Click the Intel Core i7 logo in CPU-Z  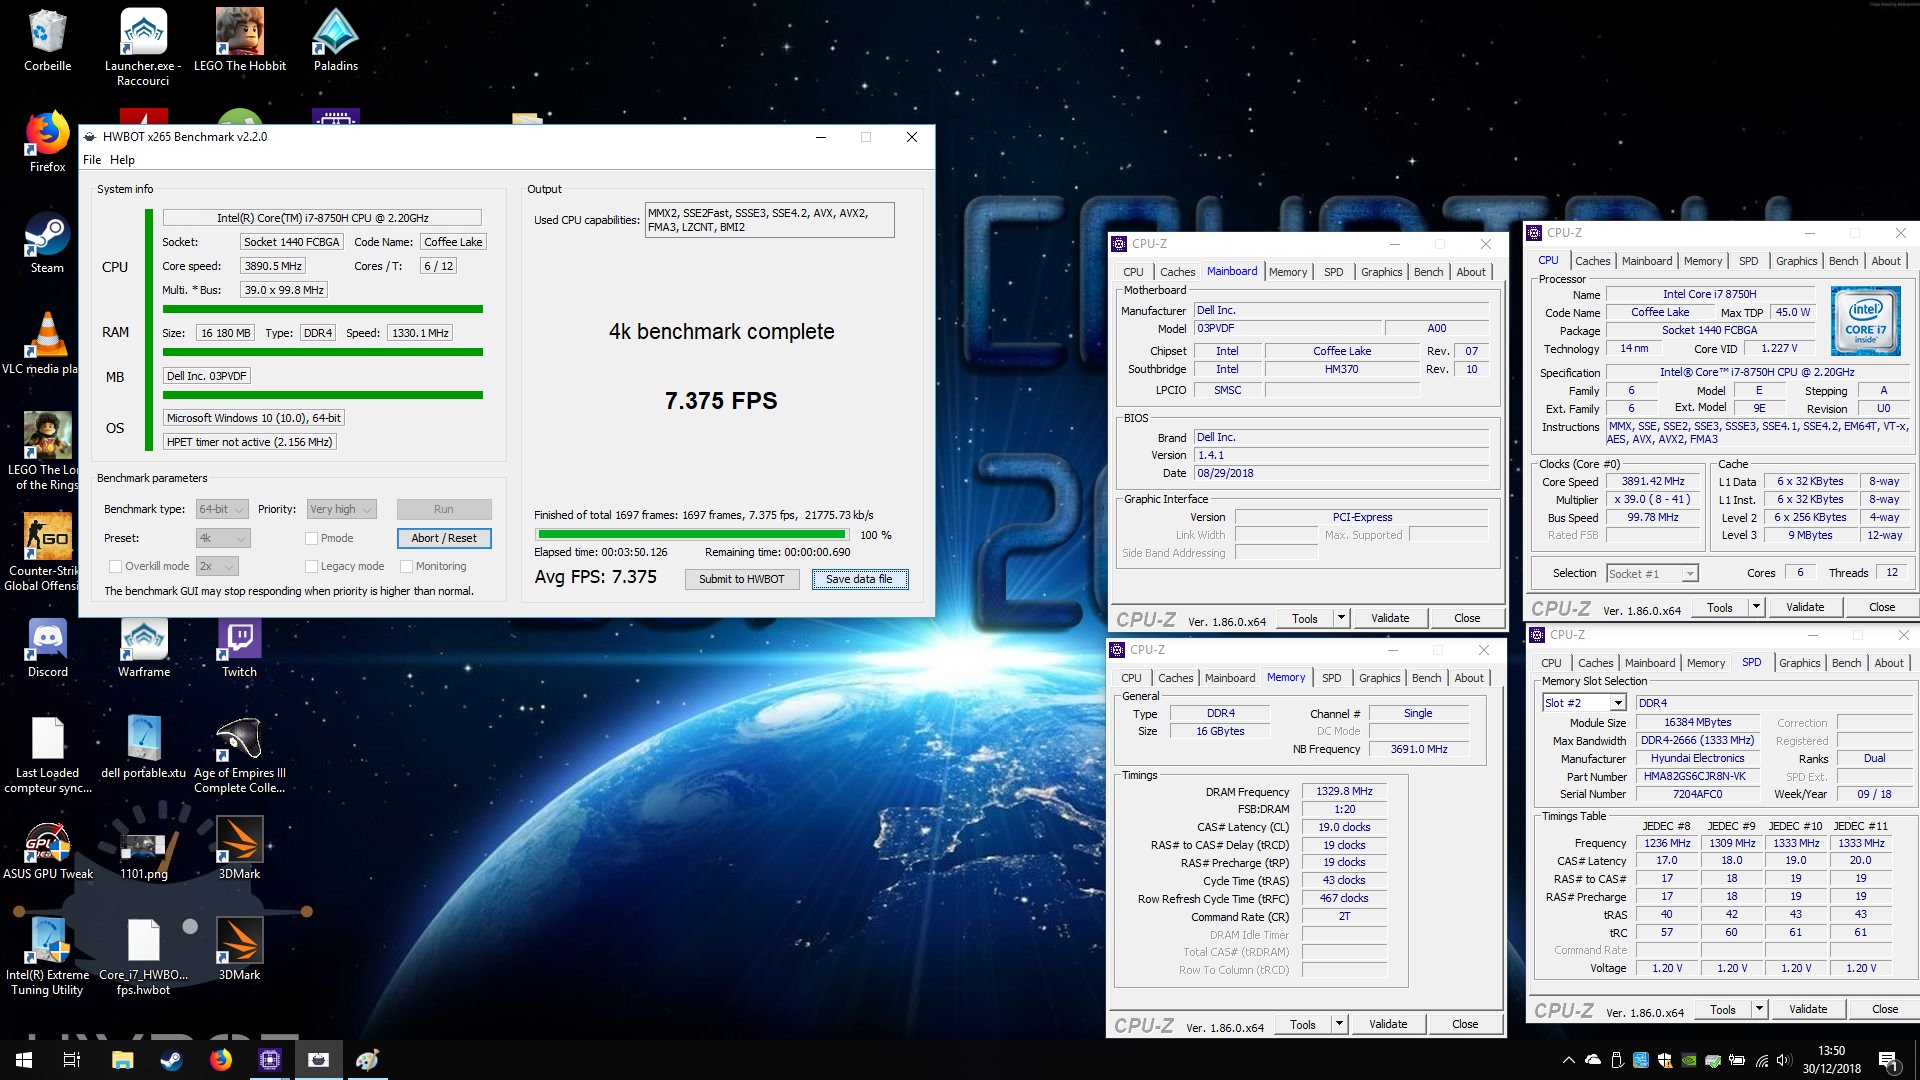pos(1865,321)
